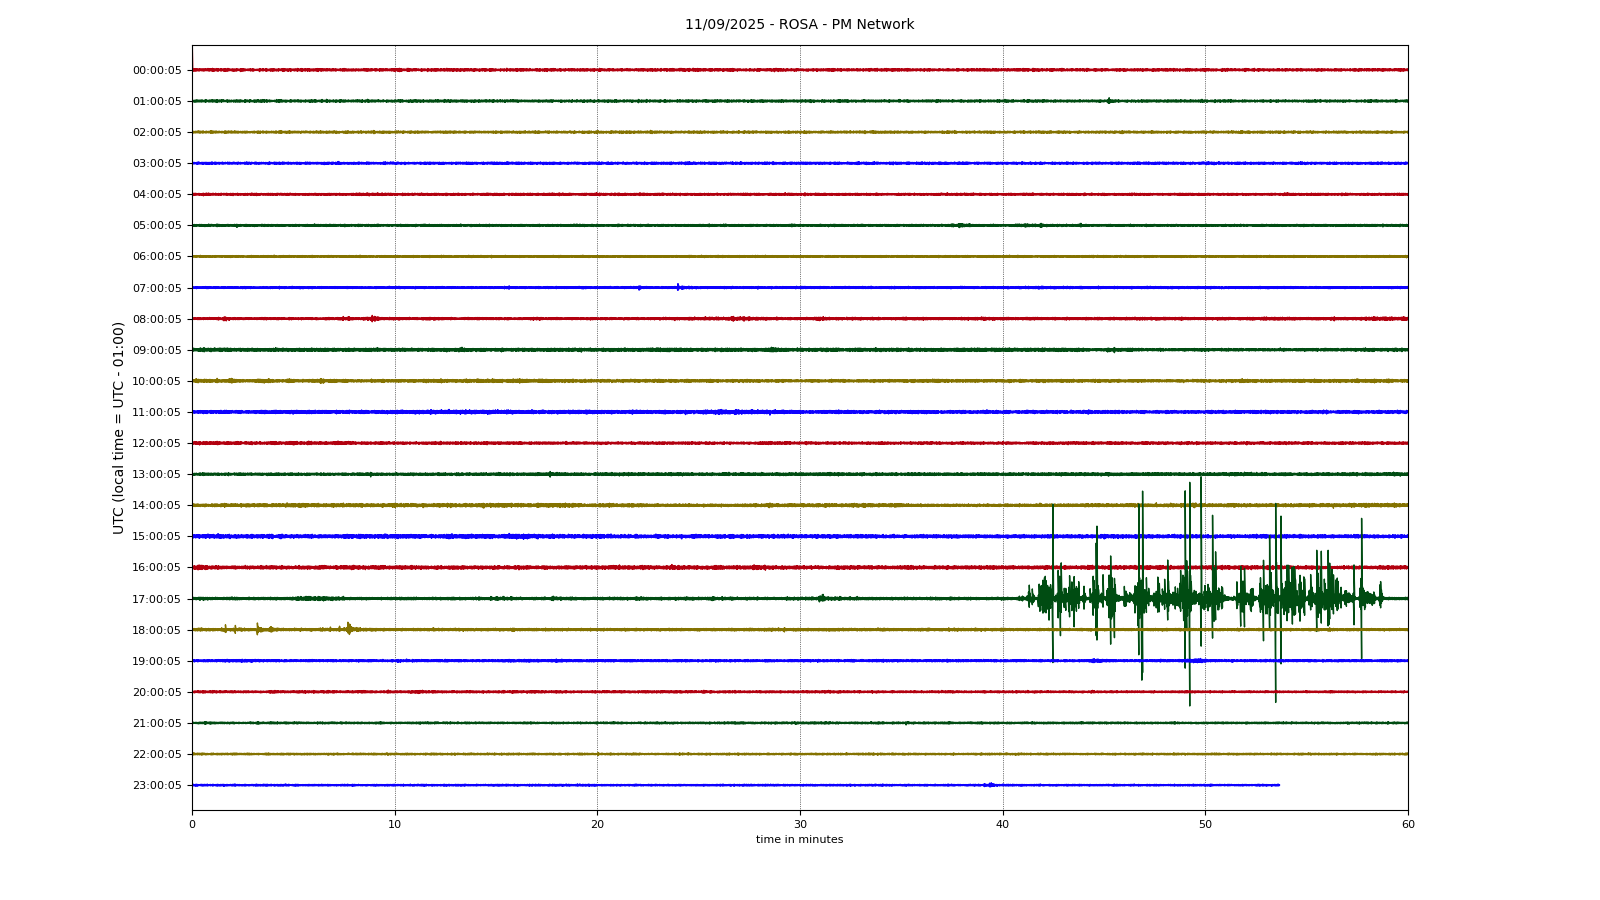Click the x-axis tick label 60

tap(1408, 824)
